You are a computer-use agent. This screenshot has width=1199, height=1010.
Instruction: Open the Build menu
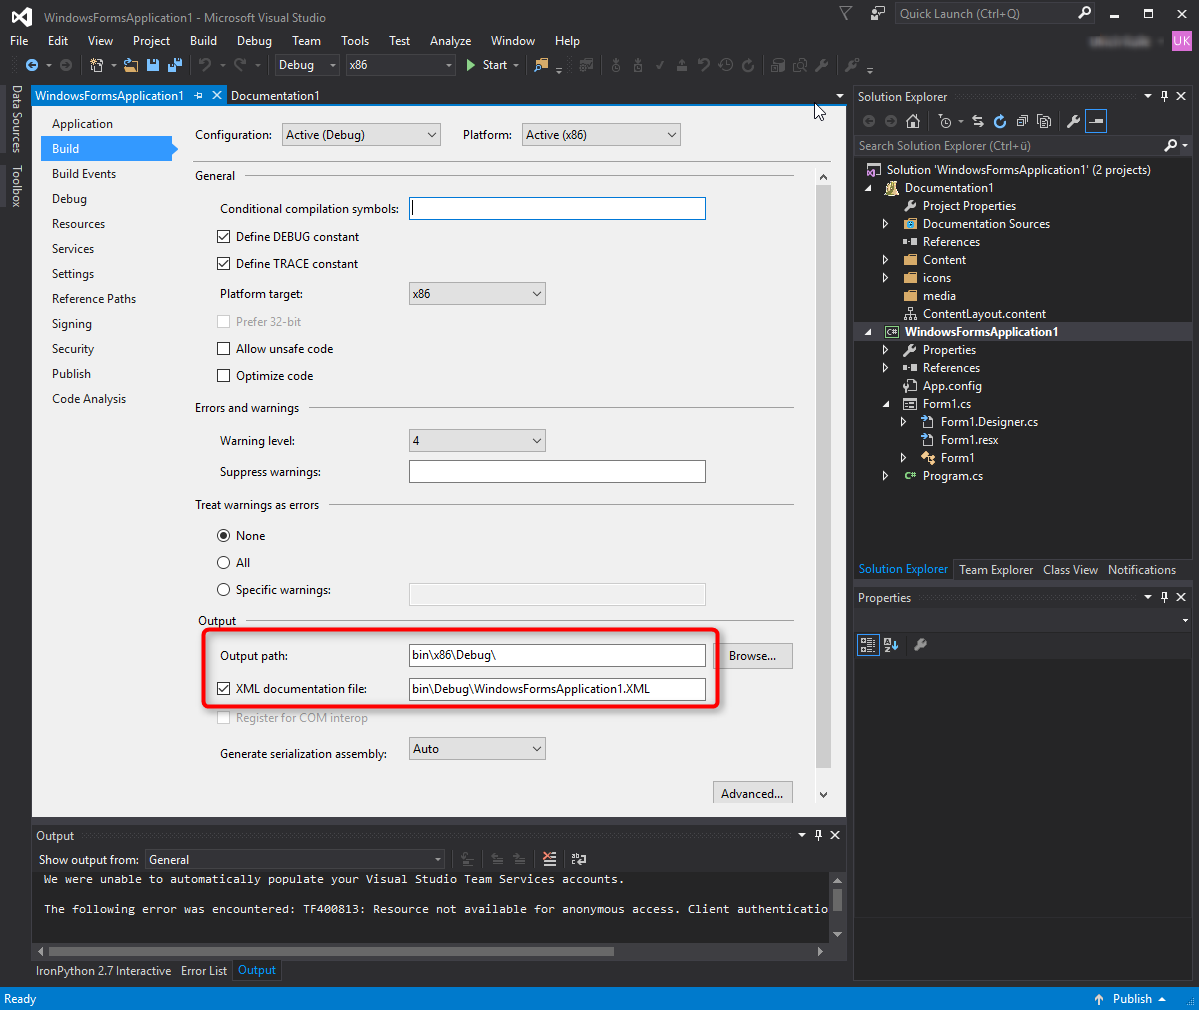tap(203, 41)
